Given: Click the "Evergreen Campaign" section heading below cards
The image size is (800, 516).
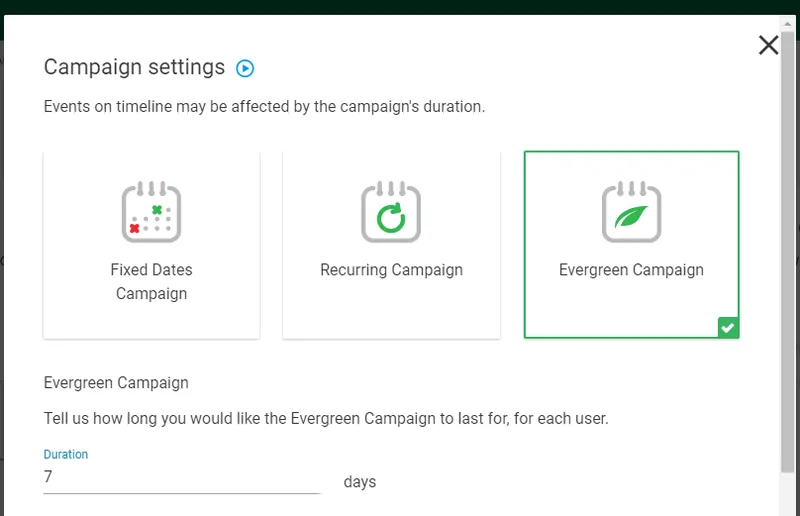Looking at the screenshot, I should pyautogui.click(x=116, y=383).
